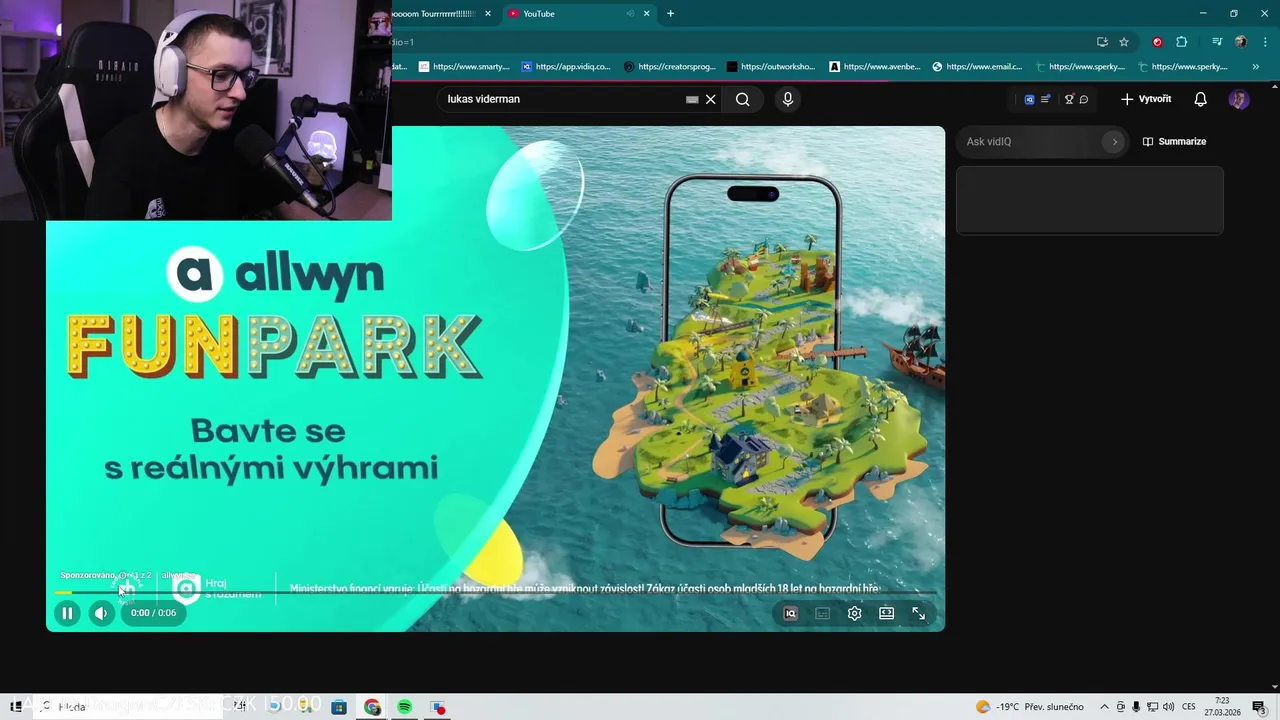This screenshot has width=1280, height=720.
Task: Click the install/cast icon in address bar
Action: coord(1102,42)
